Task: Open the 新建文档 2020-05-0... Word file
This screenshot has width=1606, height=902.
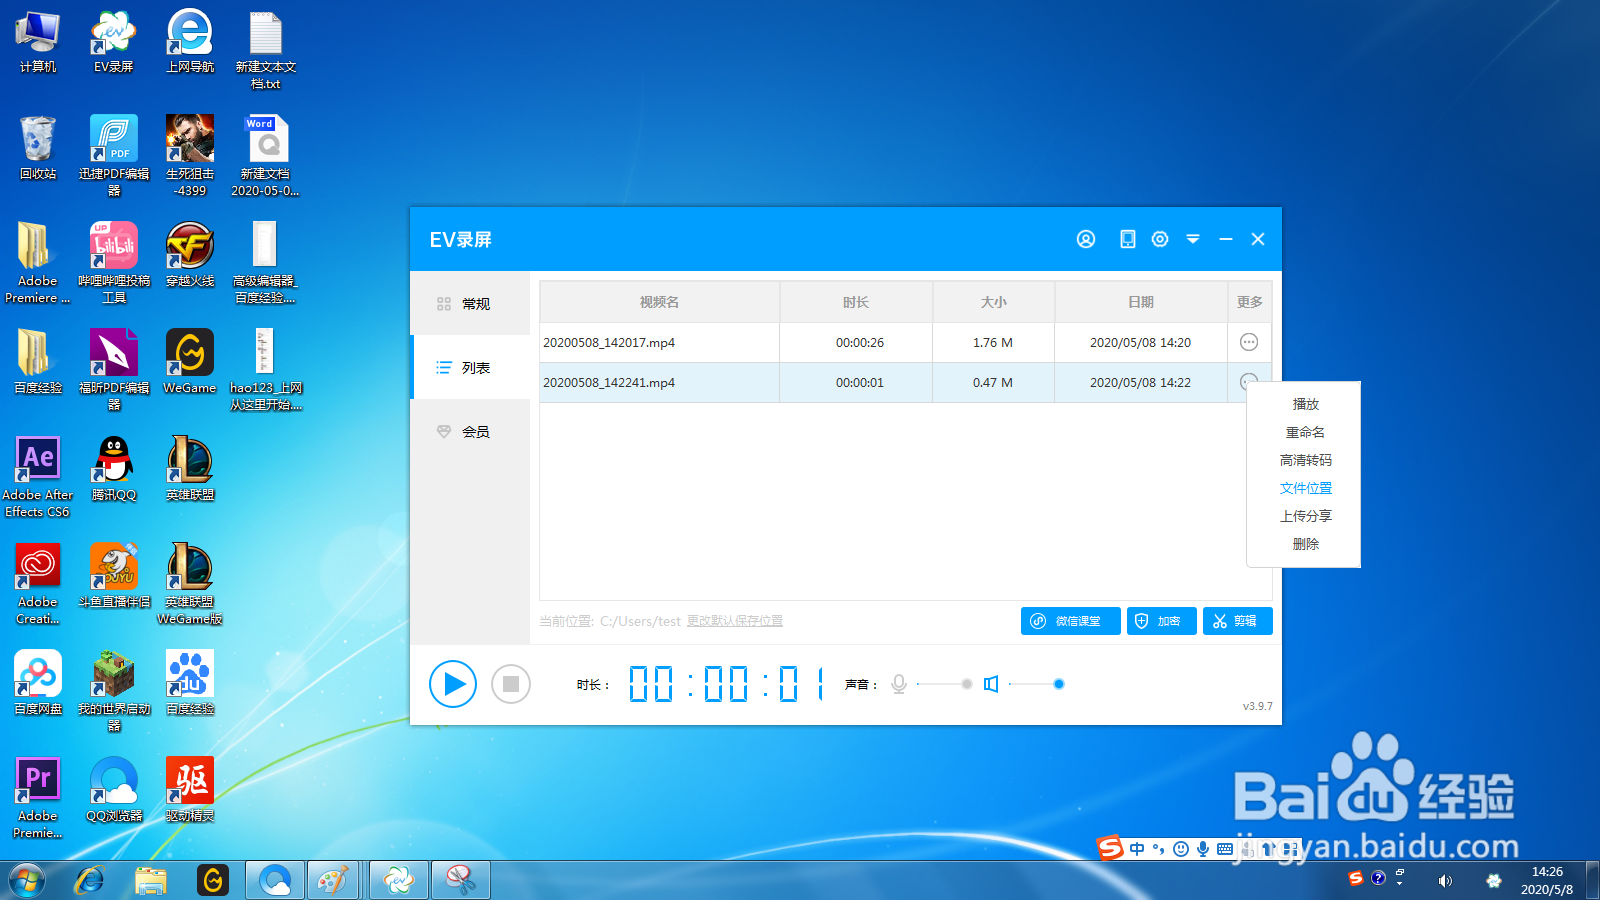Action: 266,156
